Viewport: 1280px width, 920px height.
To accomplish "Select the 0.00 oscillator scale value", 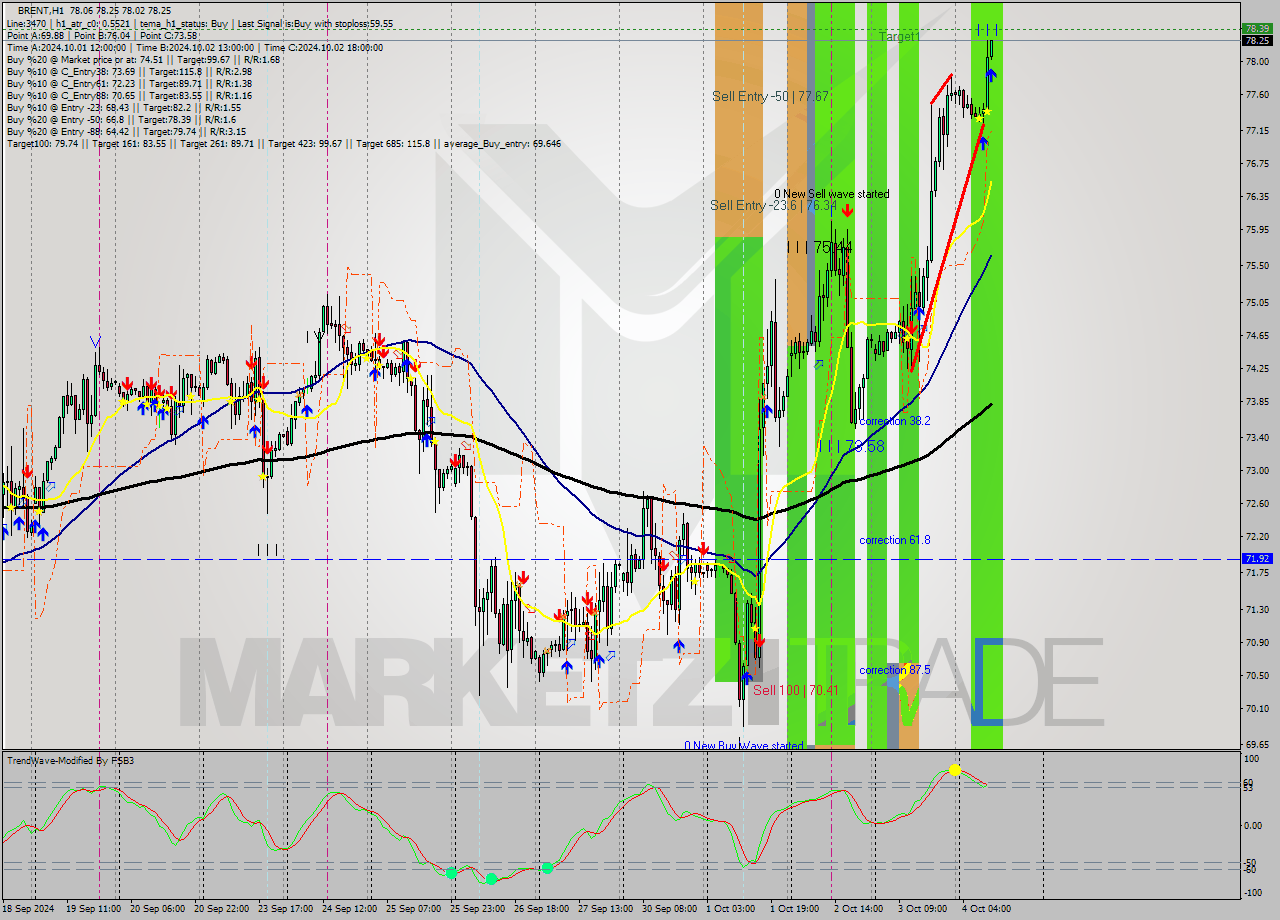I will point(1255,826).
